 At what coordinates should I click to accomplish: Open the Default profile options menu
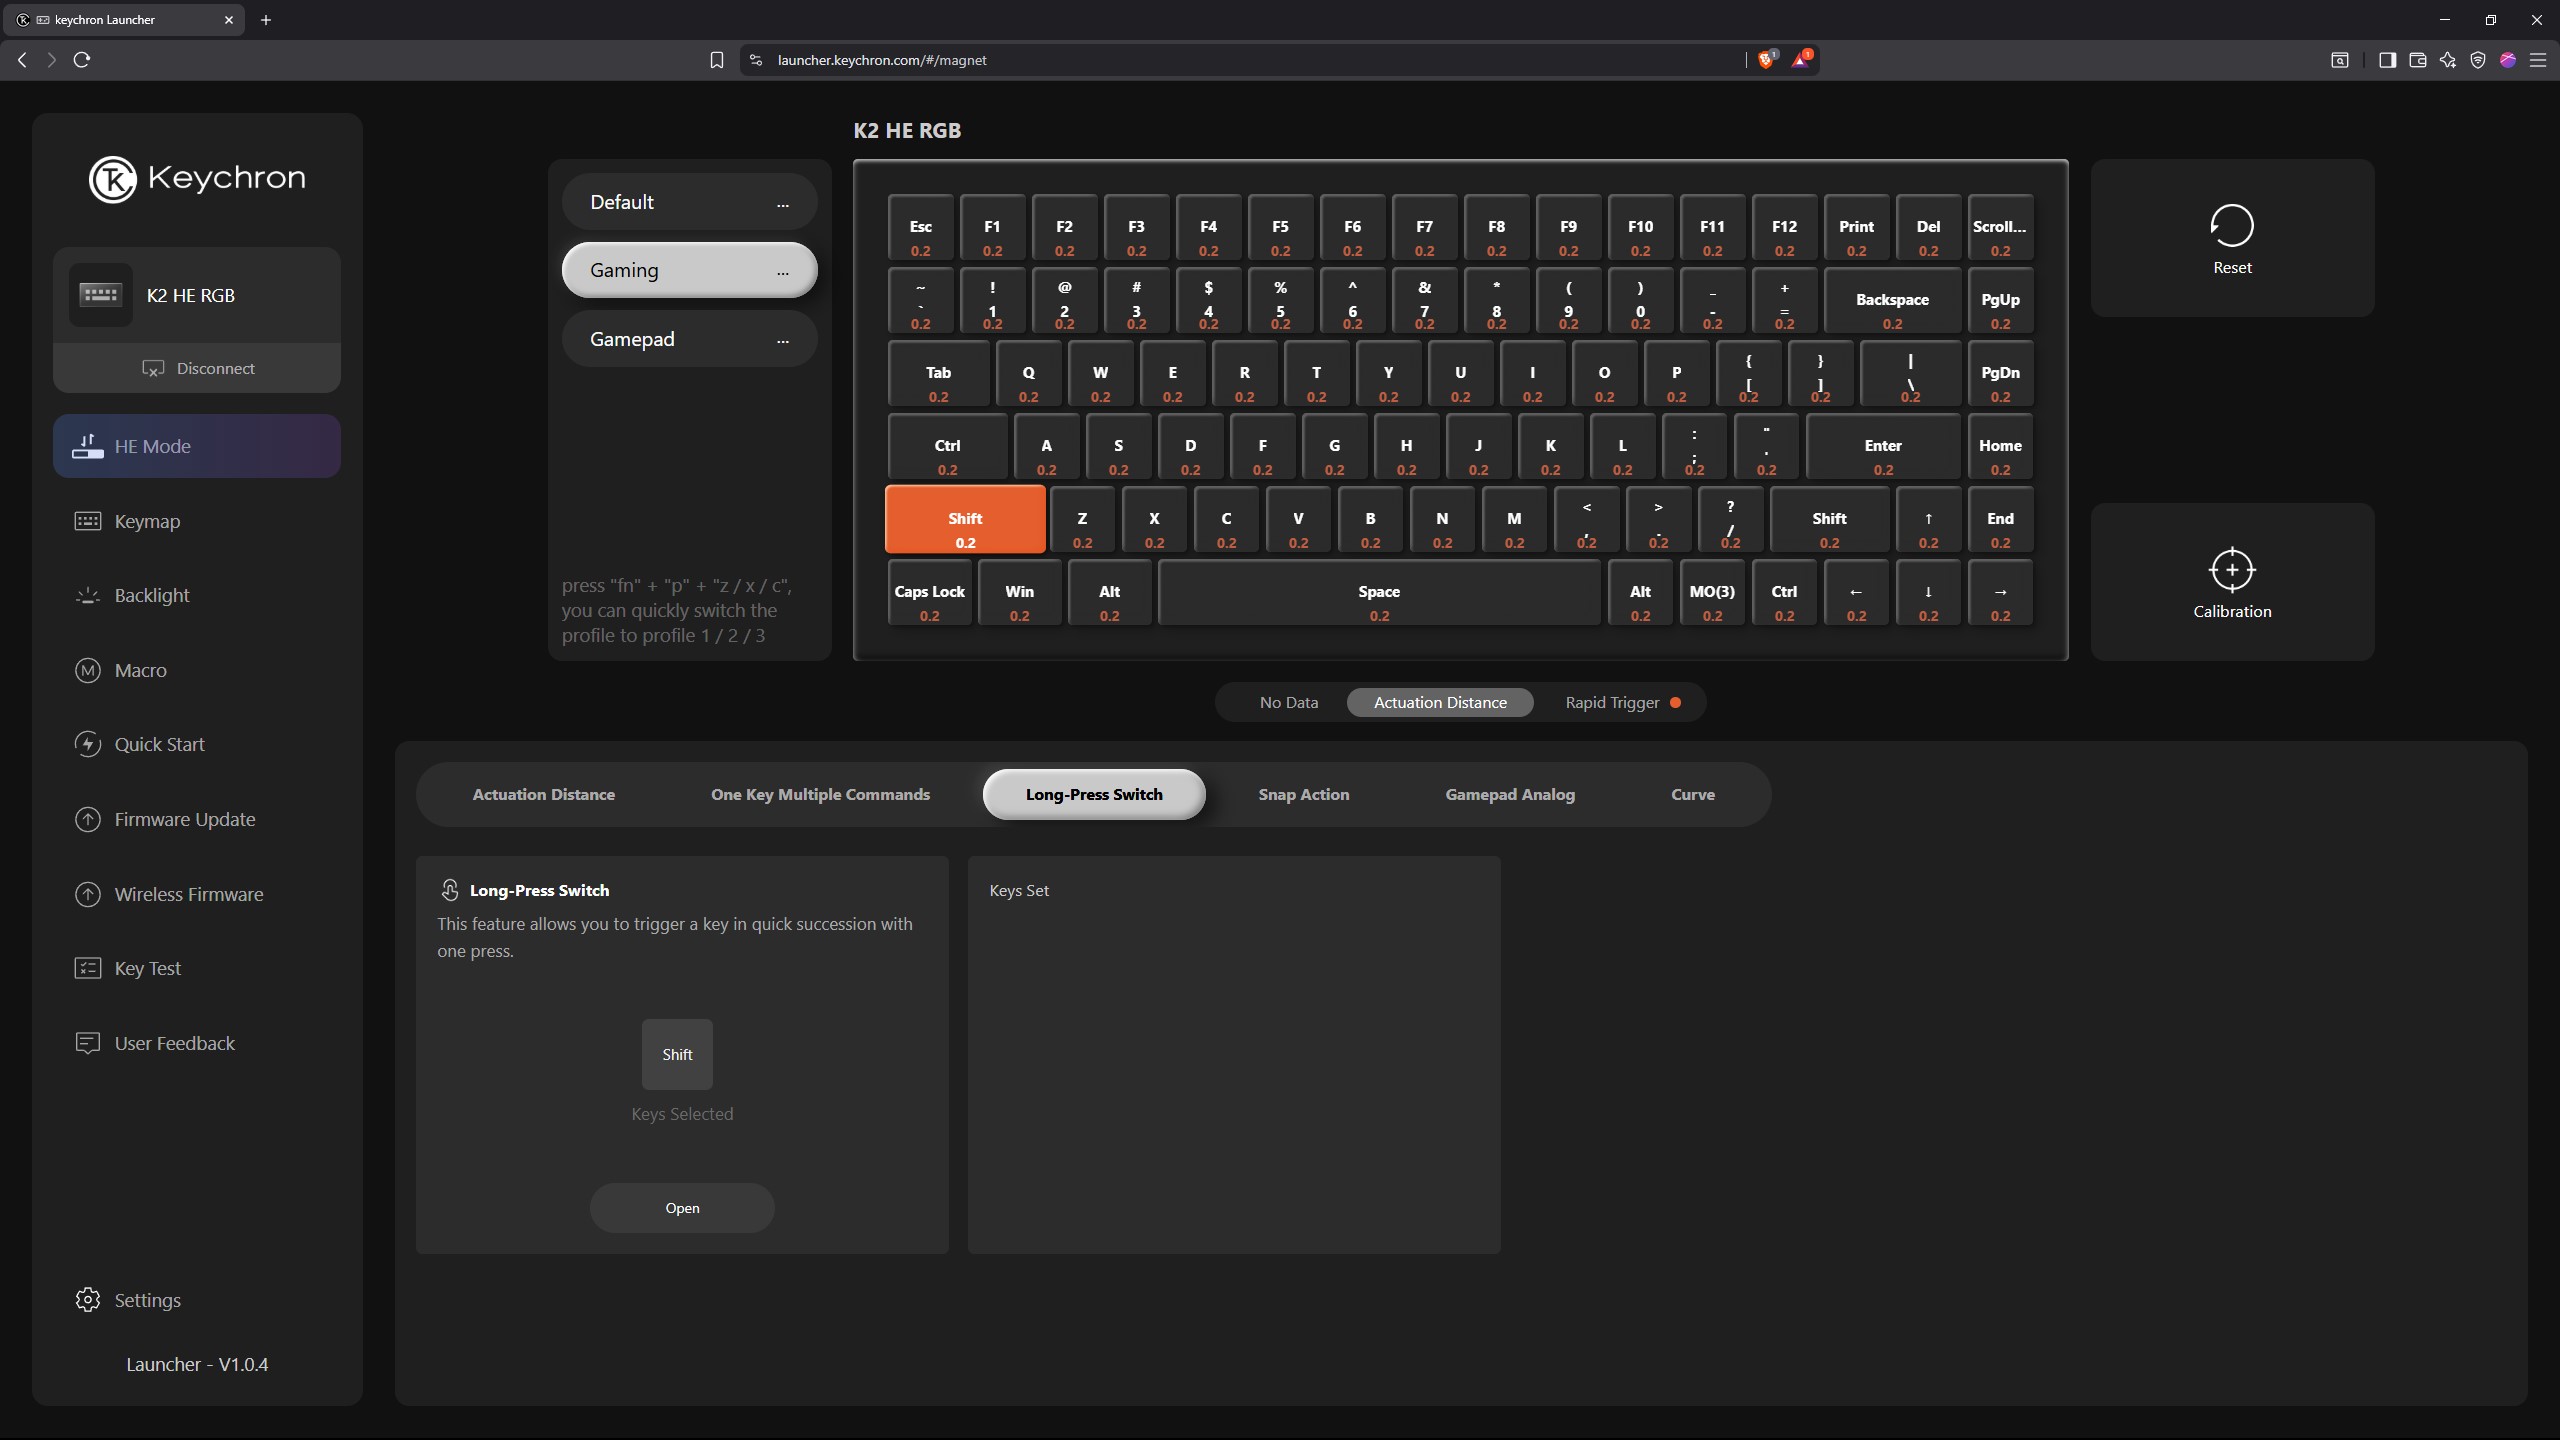coord(782,203)
